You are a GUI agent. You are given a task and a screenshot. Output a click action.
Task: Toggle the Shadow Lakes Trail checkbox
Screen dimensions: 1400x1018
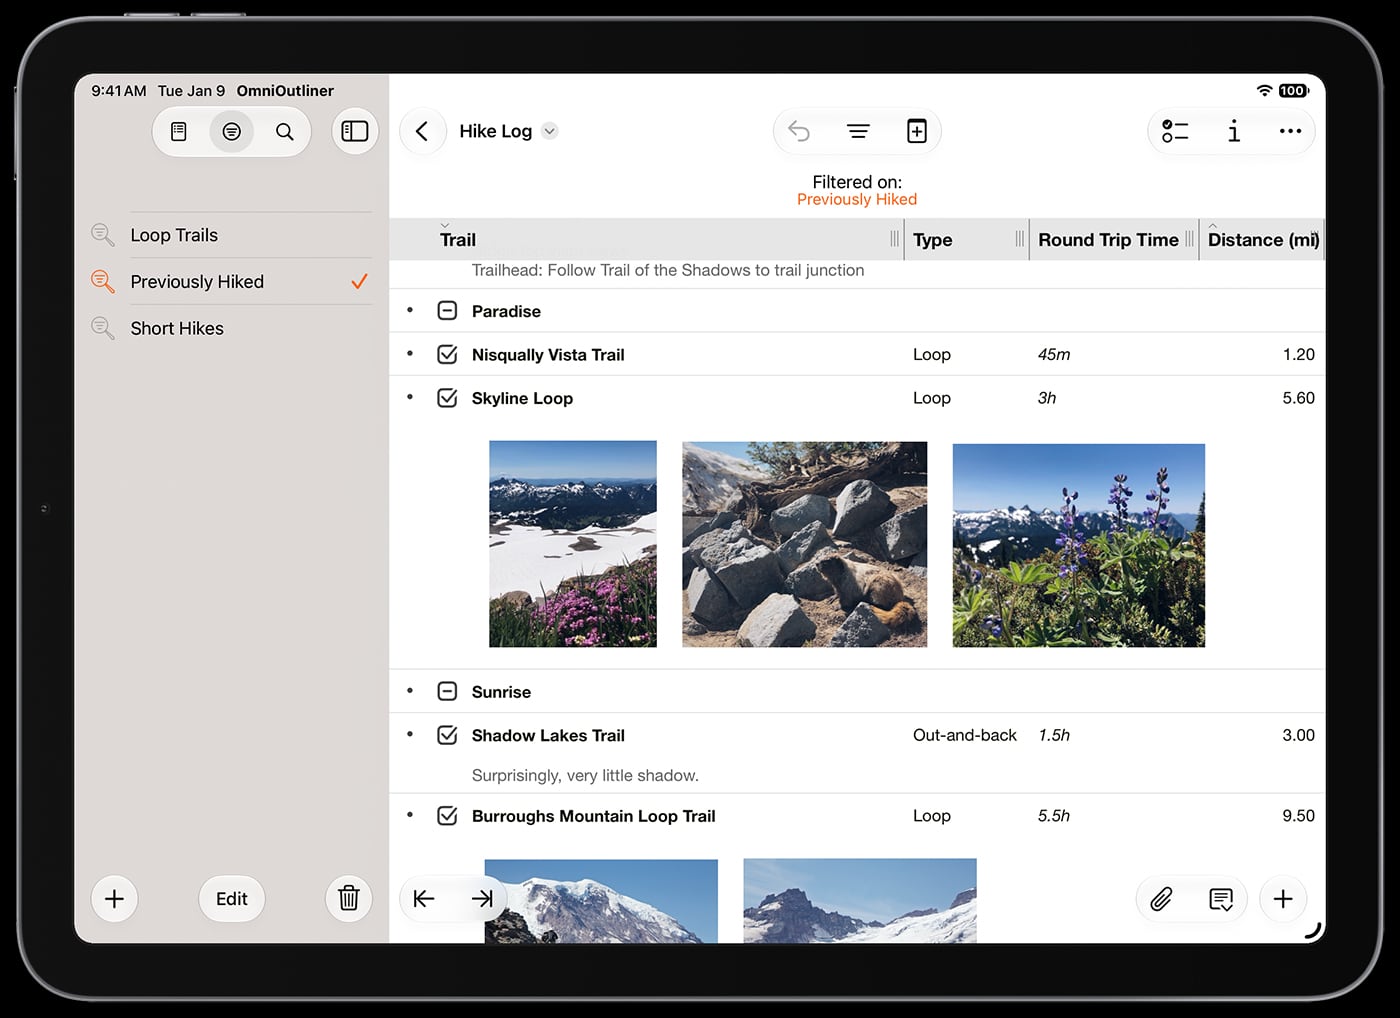coord(447,735)
